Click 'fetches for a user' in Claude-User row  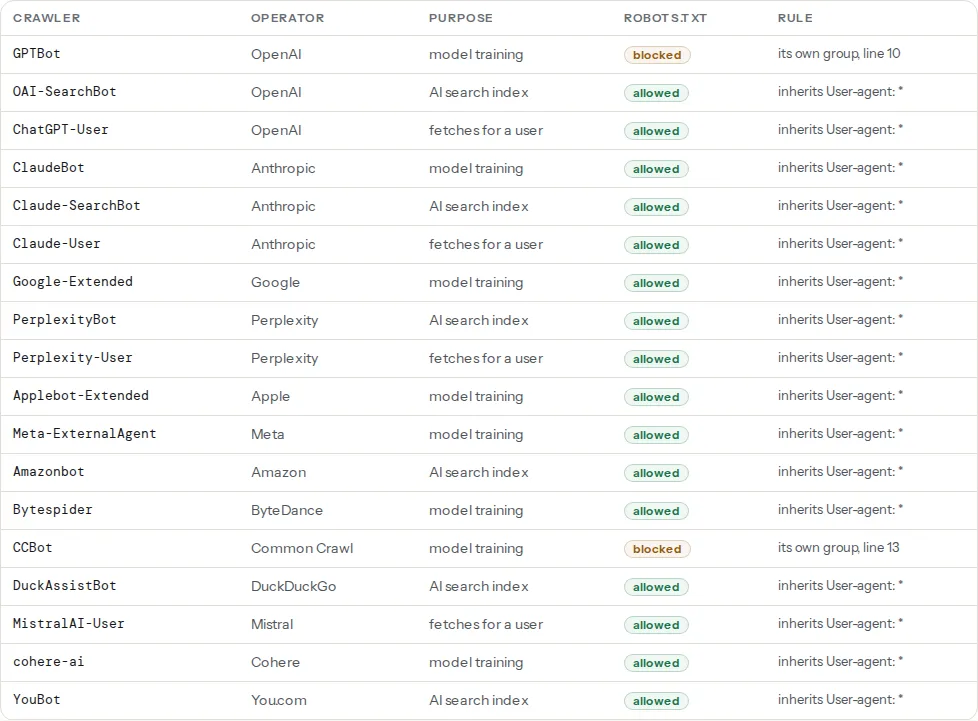pos(486,244)
